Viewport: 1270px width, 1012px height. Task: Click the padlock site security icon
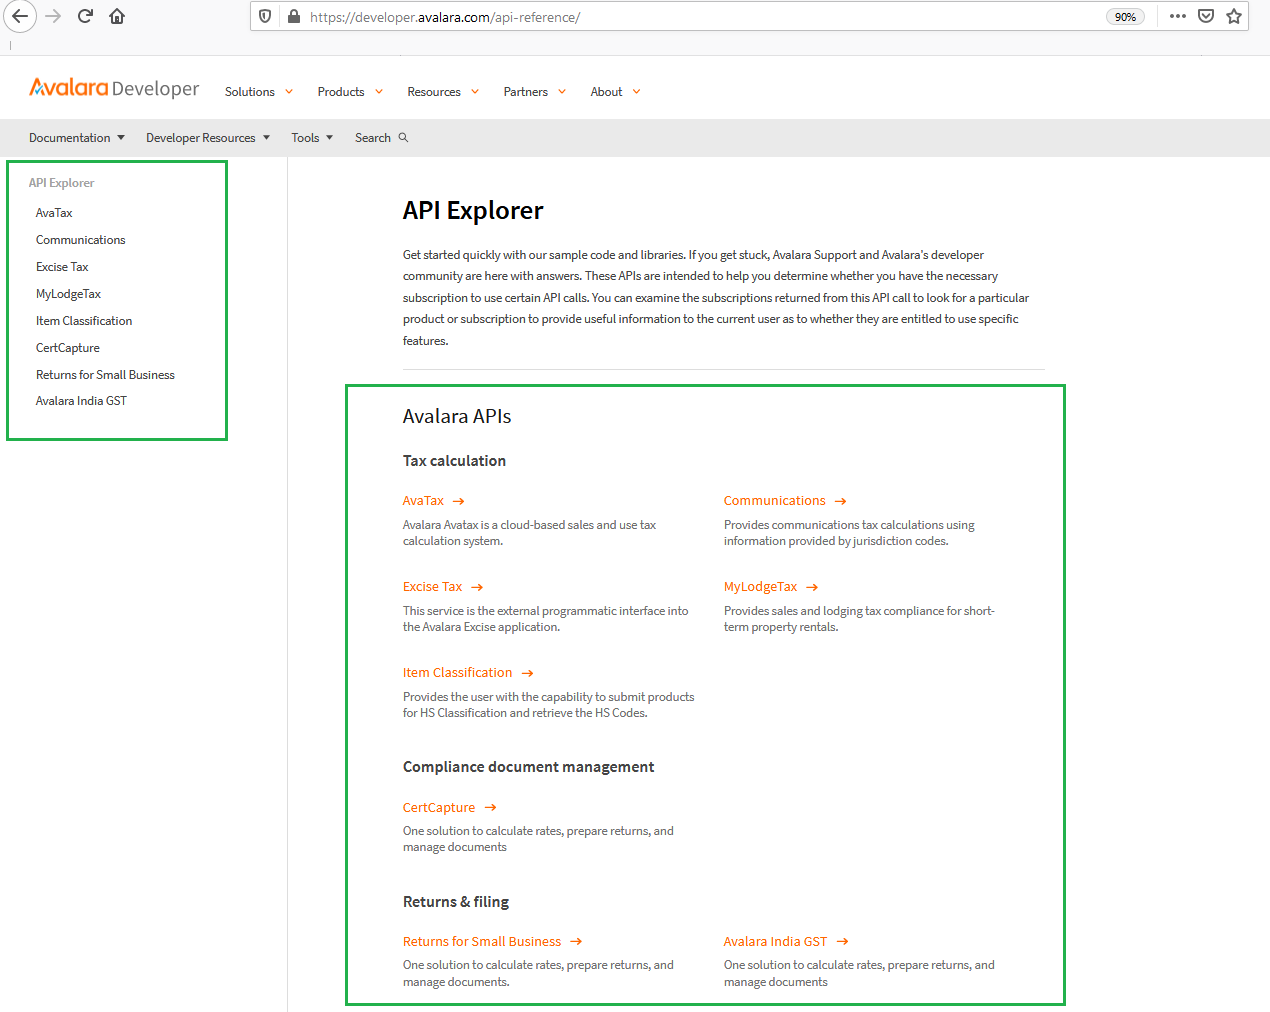tap(294, 16)
